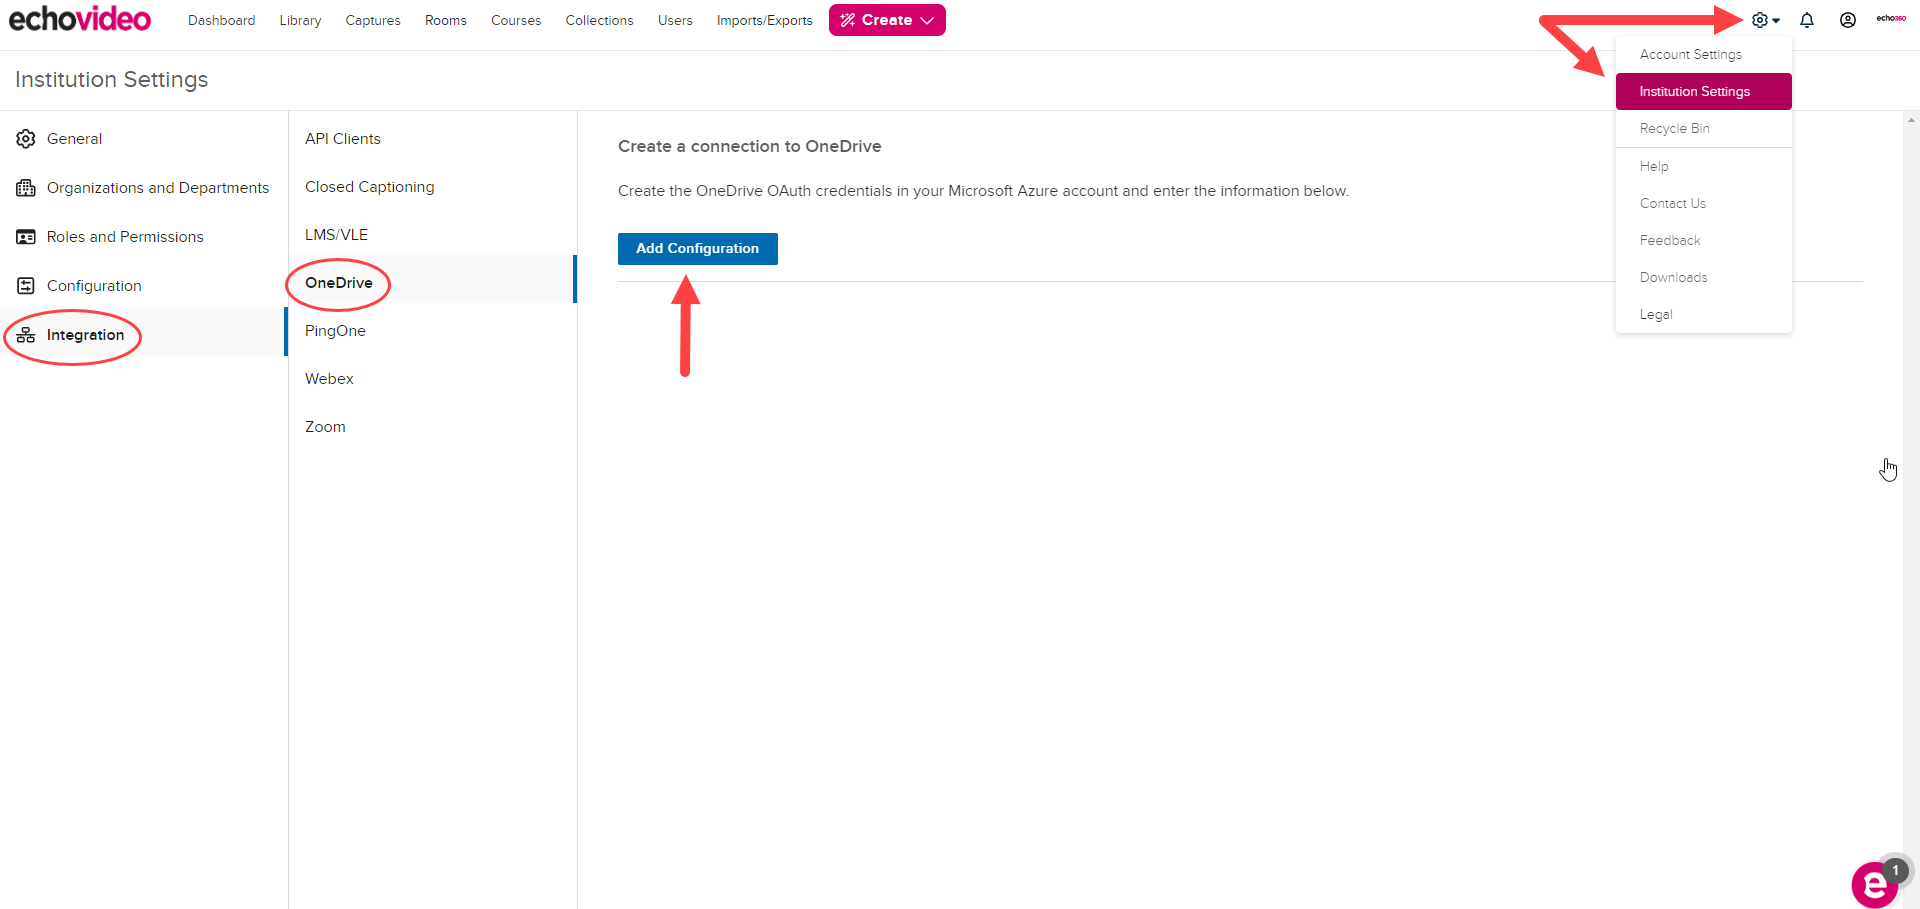Select Account Settings from the dropdown menu

click(1704, 54)
